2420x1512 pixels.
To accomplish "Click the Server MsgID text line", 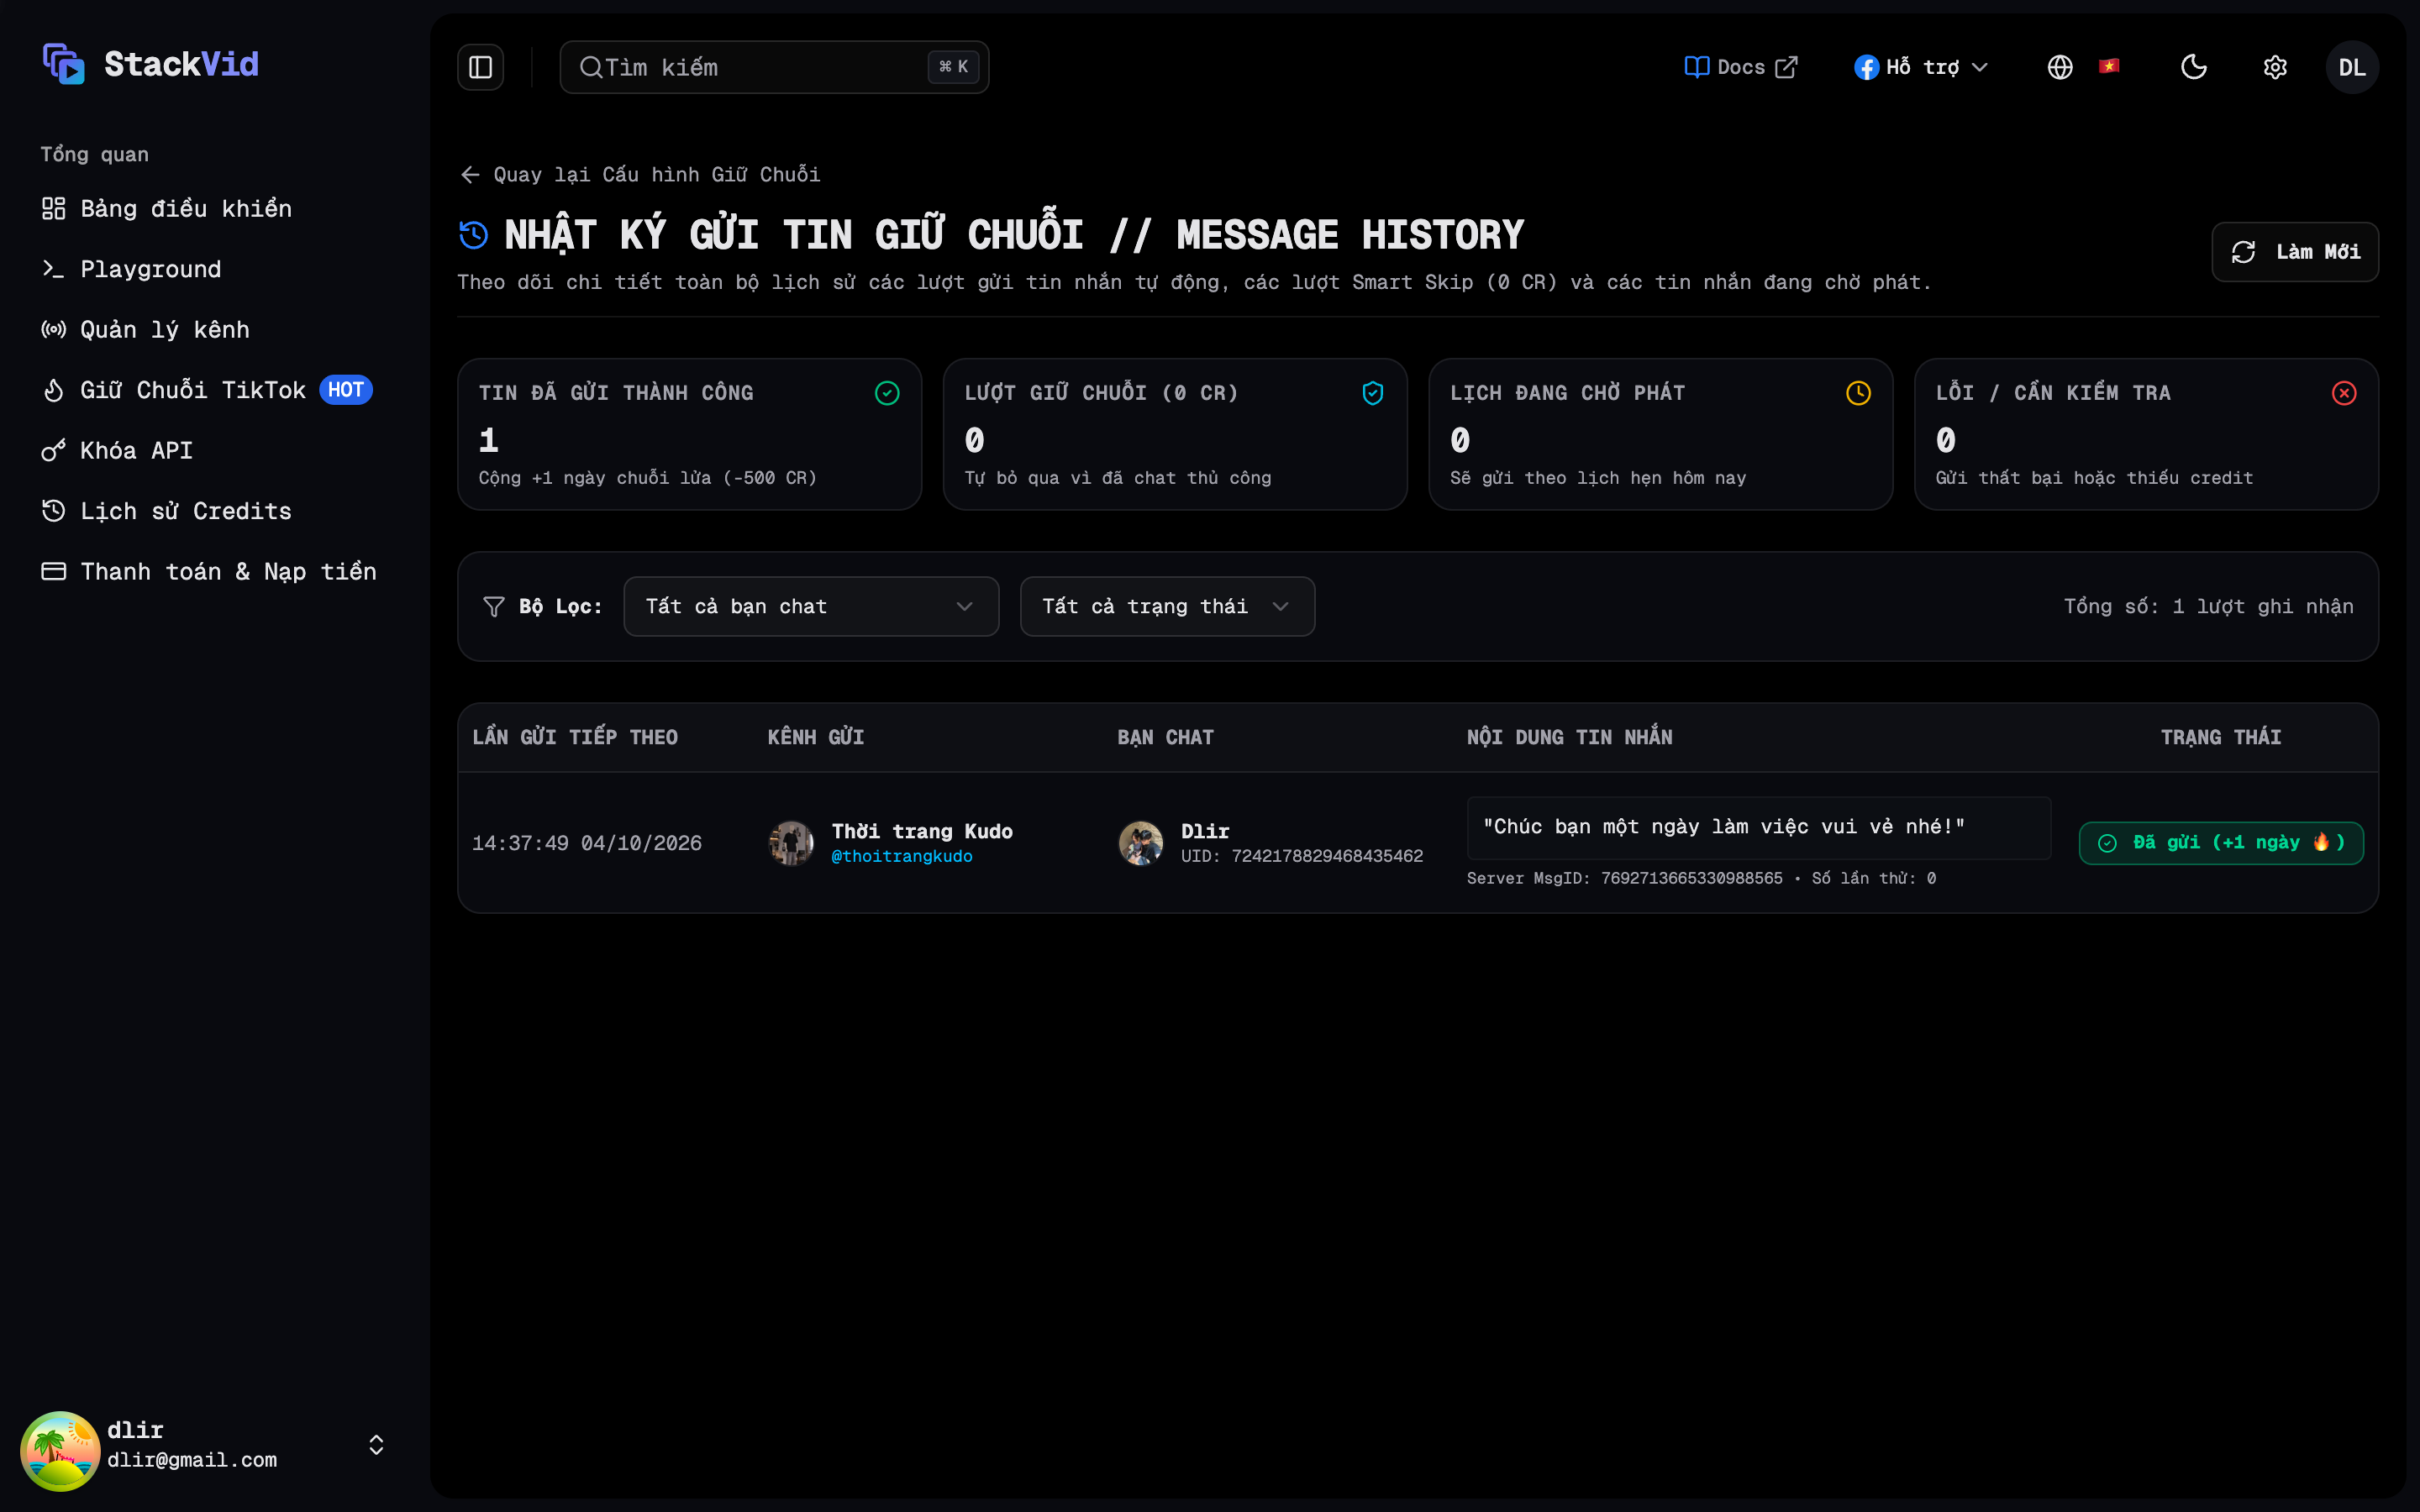I will (x=1701, y=878).
